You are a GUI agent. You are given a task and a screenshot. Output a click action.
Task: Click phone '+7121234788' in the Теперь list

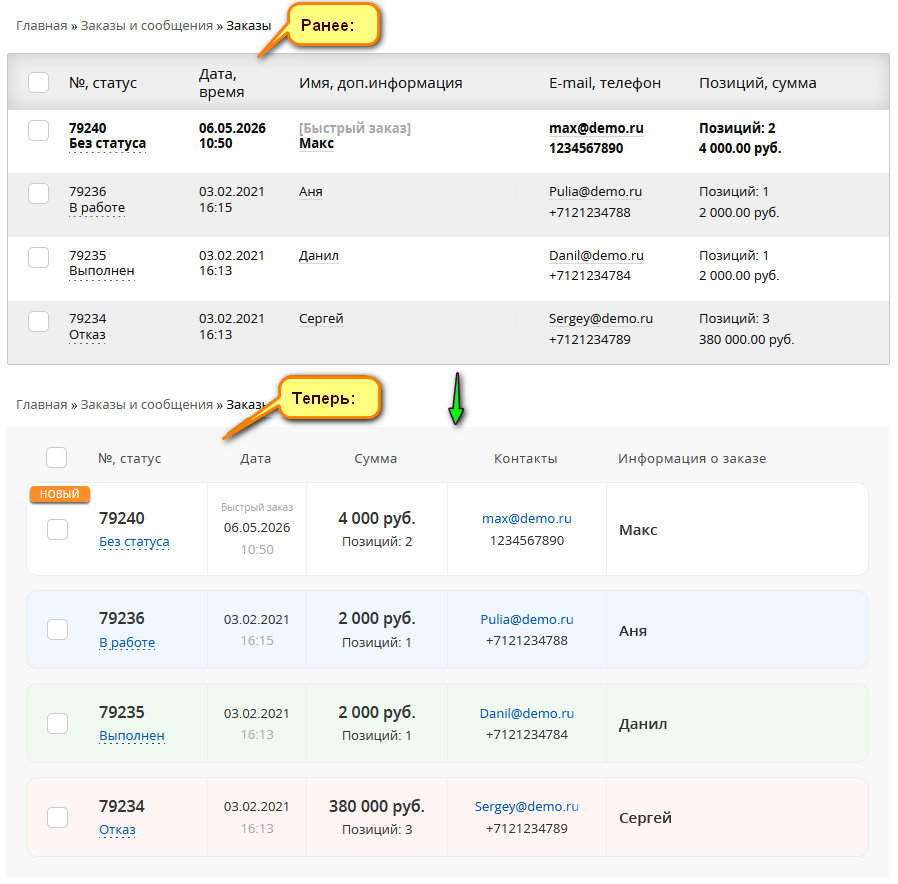tap(527, 641)
